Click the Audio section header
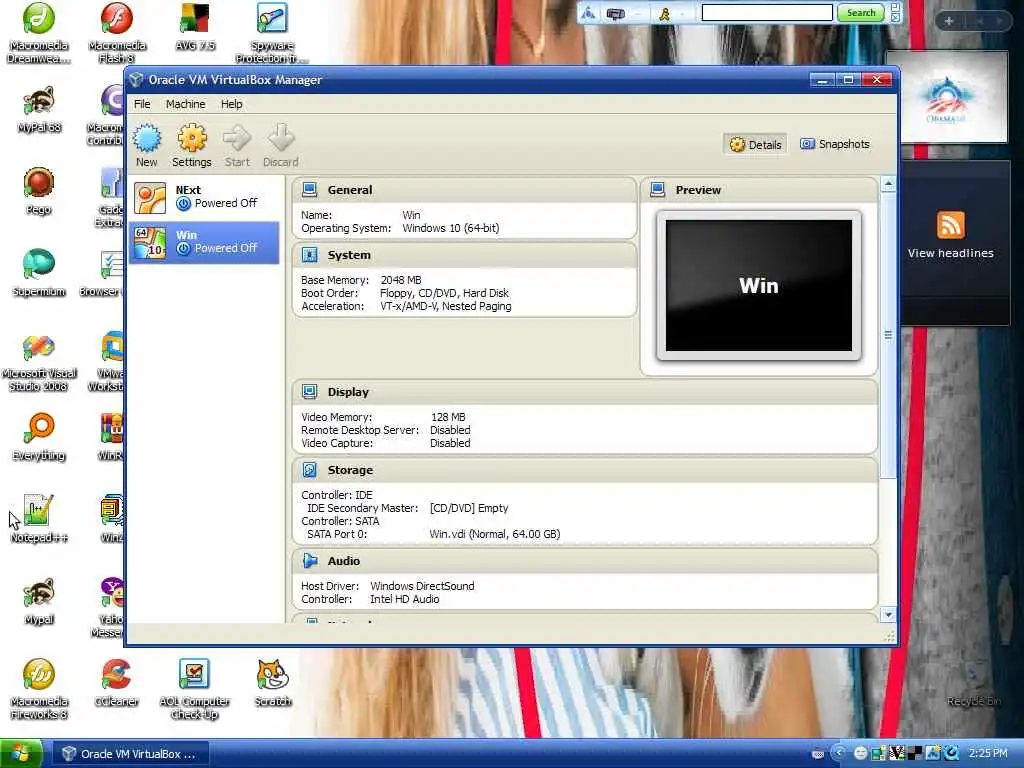The width and height of the screenshot is (1024, 768). 584,560
